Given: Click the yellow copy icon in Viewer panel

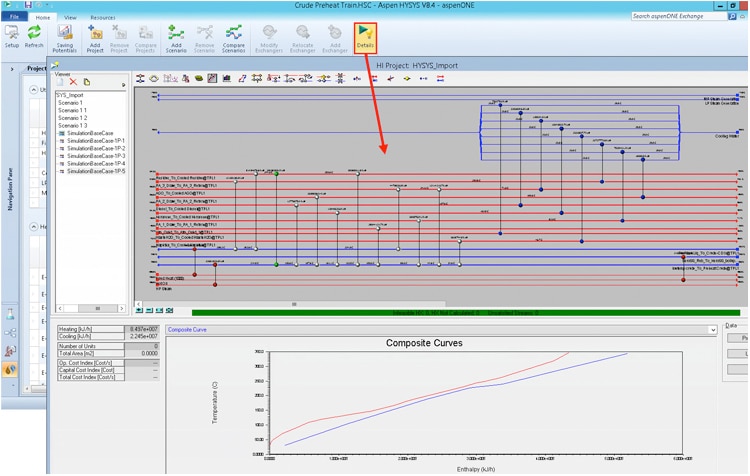Looking at the screenshot, I should click(x=87, y=82).
